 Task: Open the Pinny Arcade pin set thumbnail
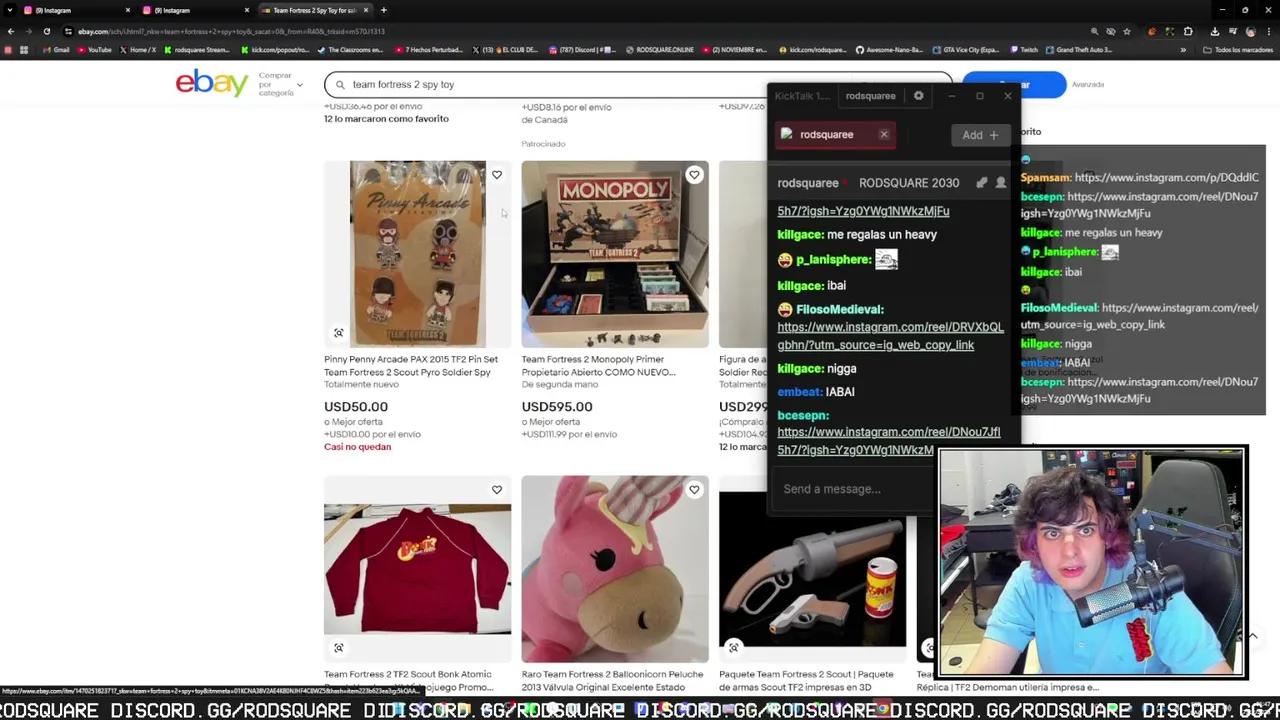(417, 254)
